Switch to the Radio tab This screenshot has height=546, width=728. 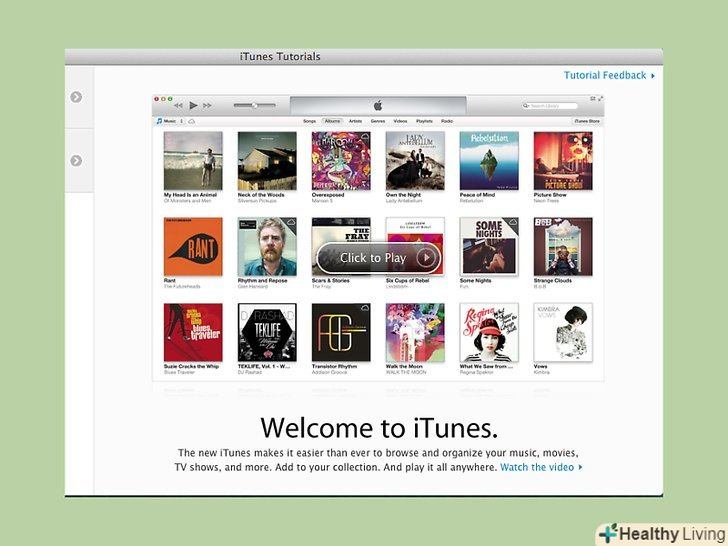[x=447, y=121]
